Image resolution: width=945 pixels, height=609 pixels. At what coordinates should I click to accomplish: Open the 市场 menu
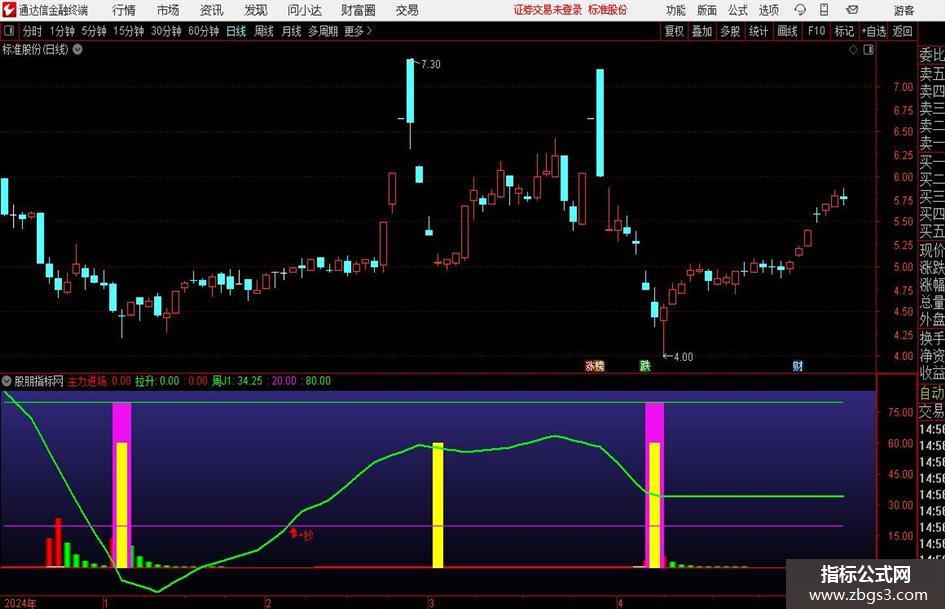[x=168, y=10]
